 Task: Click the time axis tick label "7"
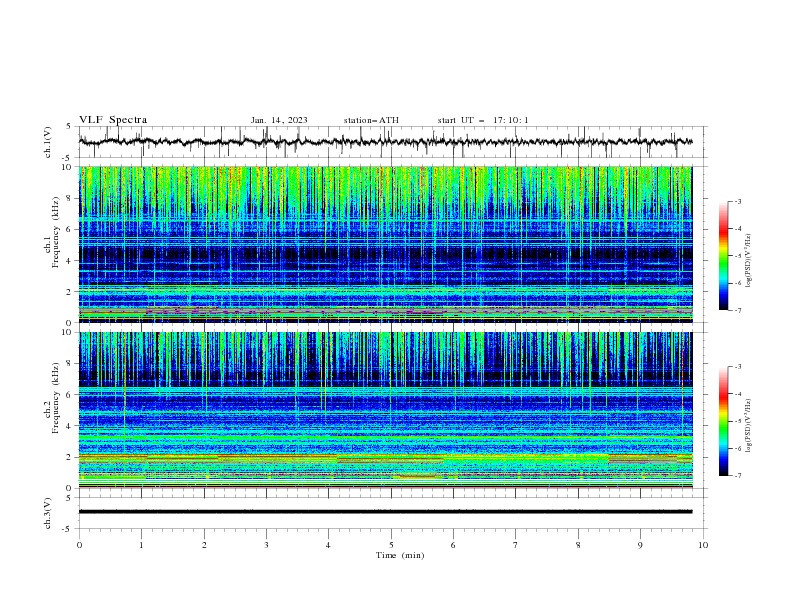coord(516,545)
